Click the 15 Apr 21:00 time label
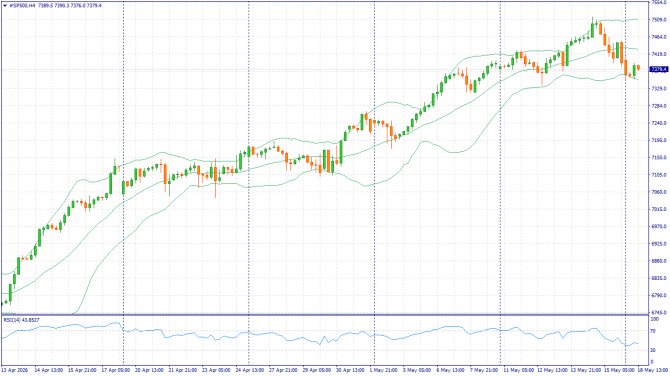The width and height of the screenshot is (670, 376). (x=82, y=370)
